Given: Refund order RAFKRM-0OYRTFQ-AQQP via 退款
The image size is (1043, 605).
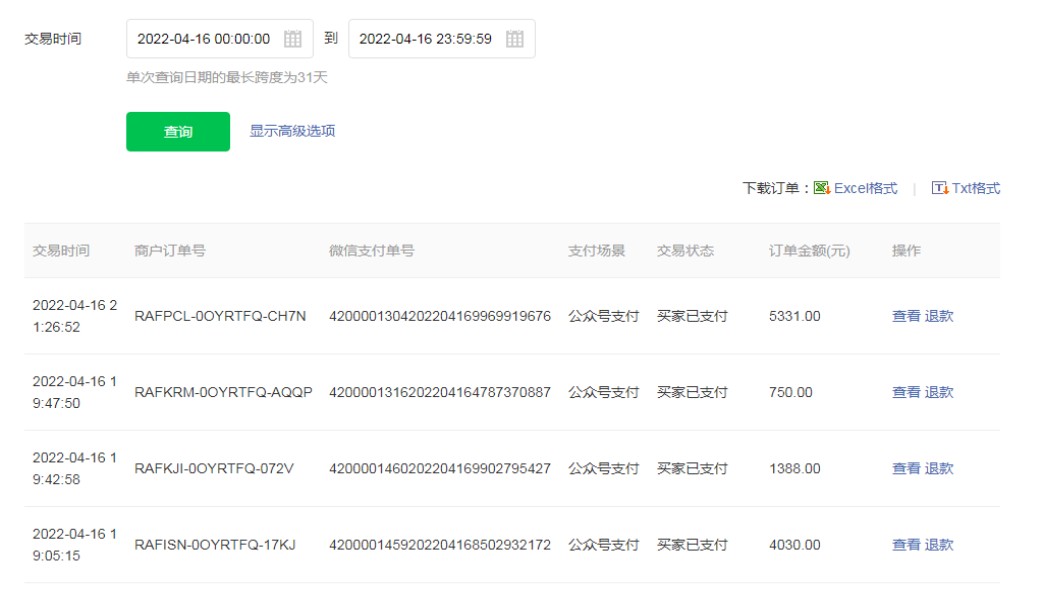Looking at the screenshot, I should [x=939, y=392].
